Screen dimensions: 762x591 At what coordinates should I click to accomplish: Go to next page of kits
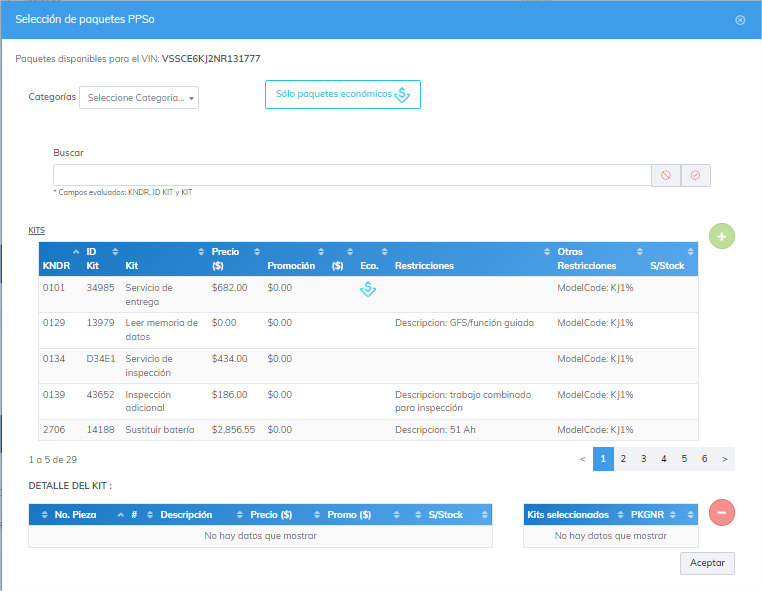(725, 459)
